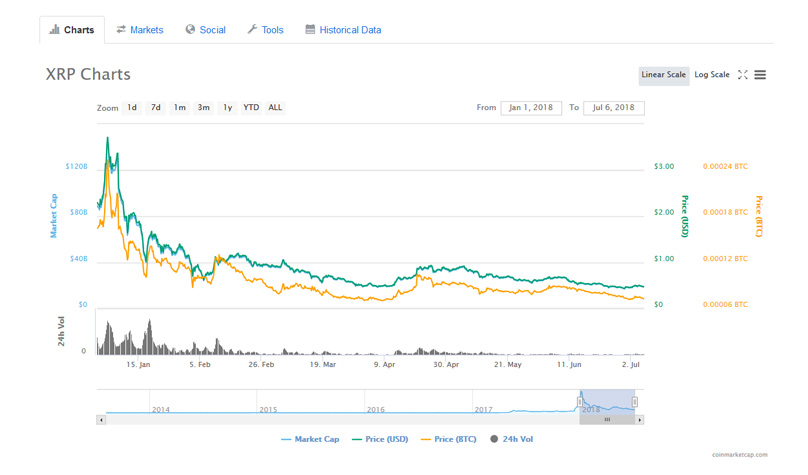Click the 2017 label in navigator
808x475 pixels.
click(x=483, y=410)
